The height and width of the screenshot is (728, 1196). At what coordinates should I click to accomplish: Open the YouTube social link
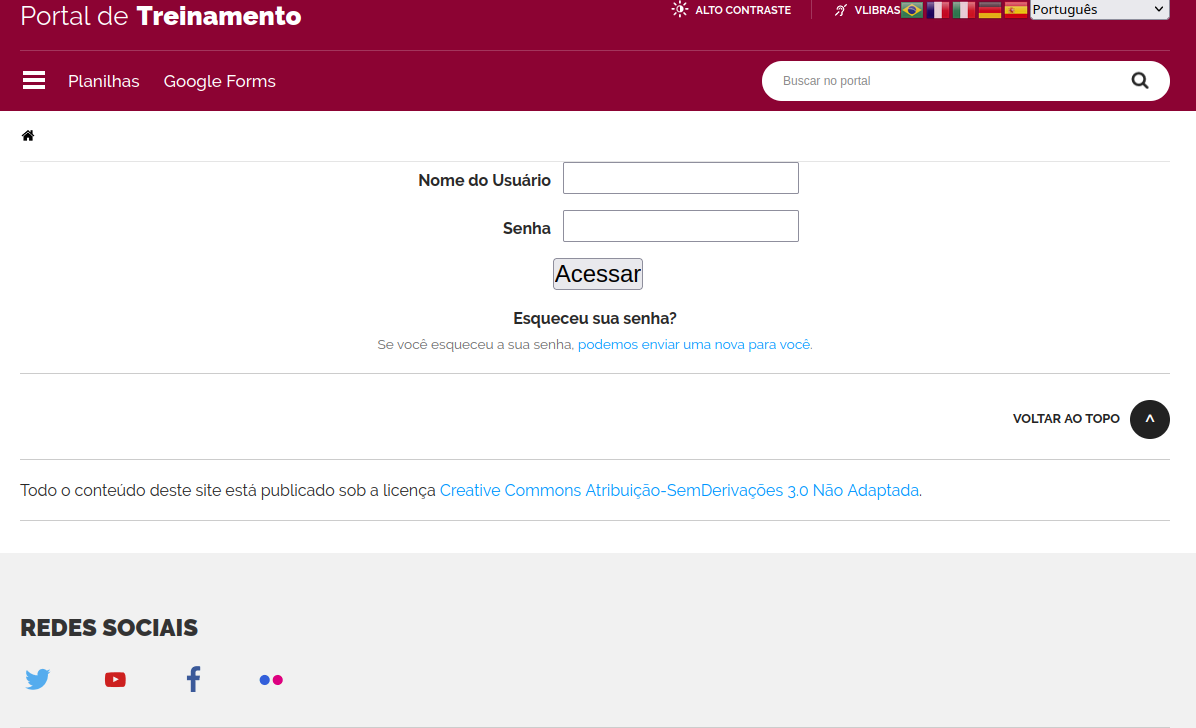[115, 680]
